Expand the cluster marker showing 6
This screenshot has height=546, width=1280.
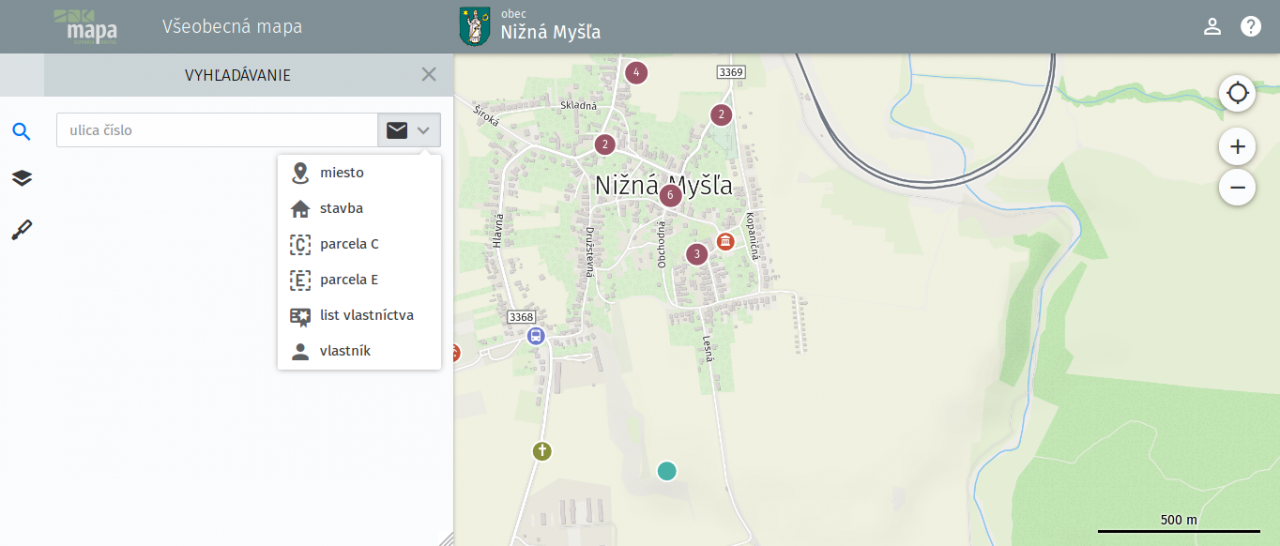670,195
